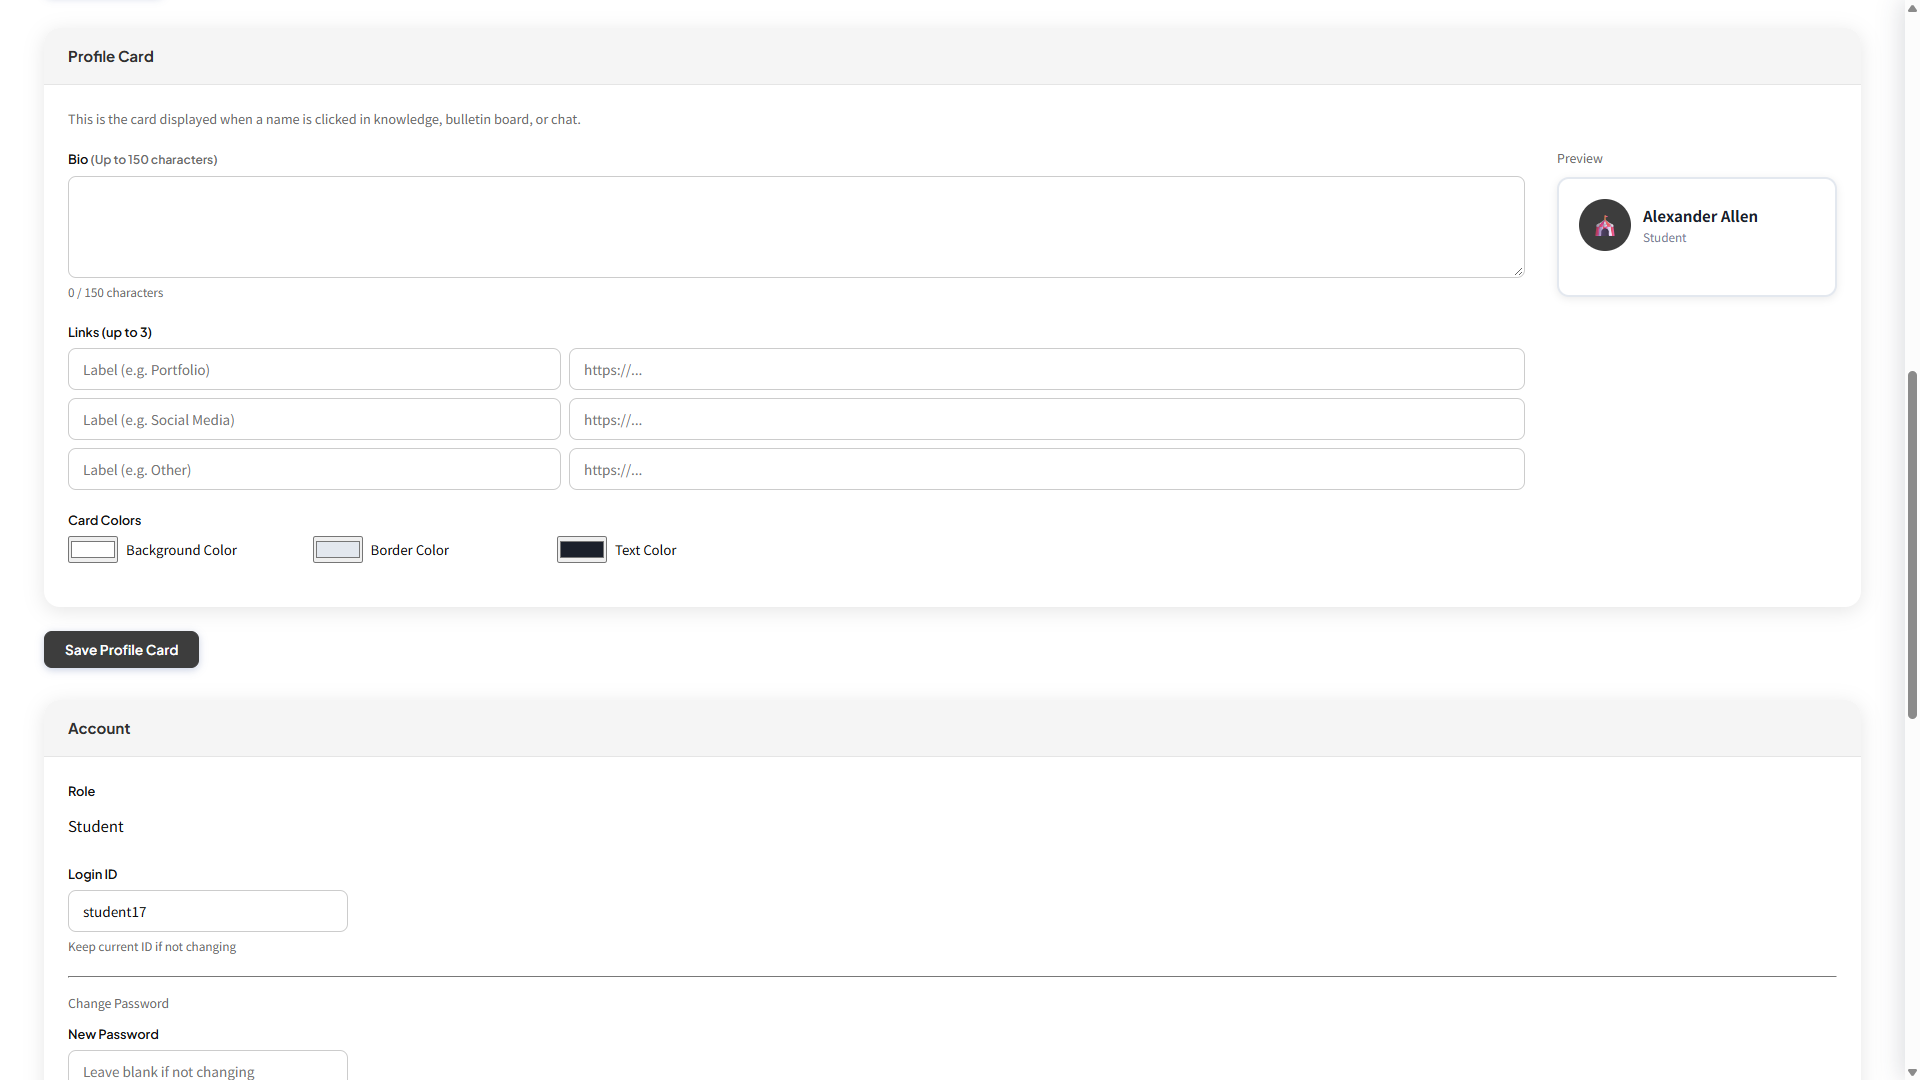Open the Background Color swatch

click(x=93, y=550)
